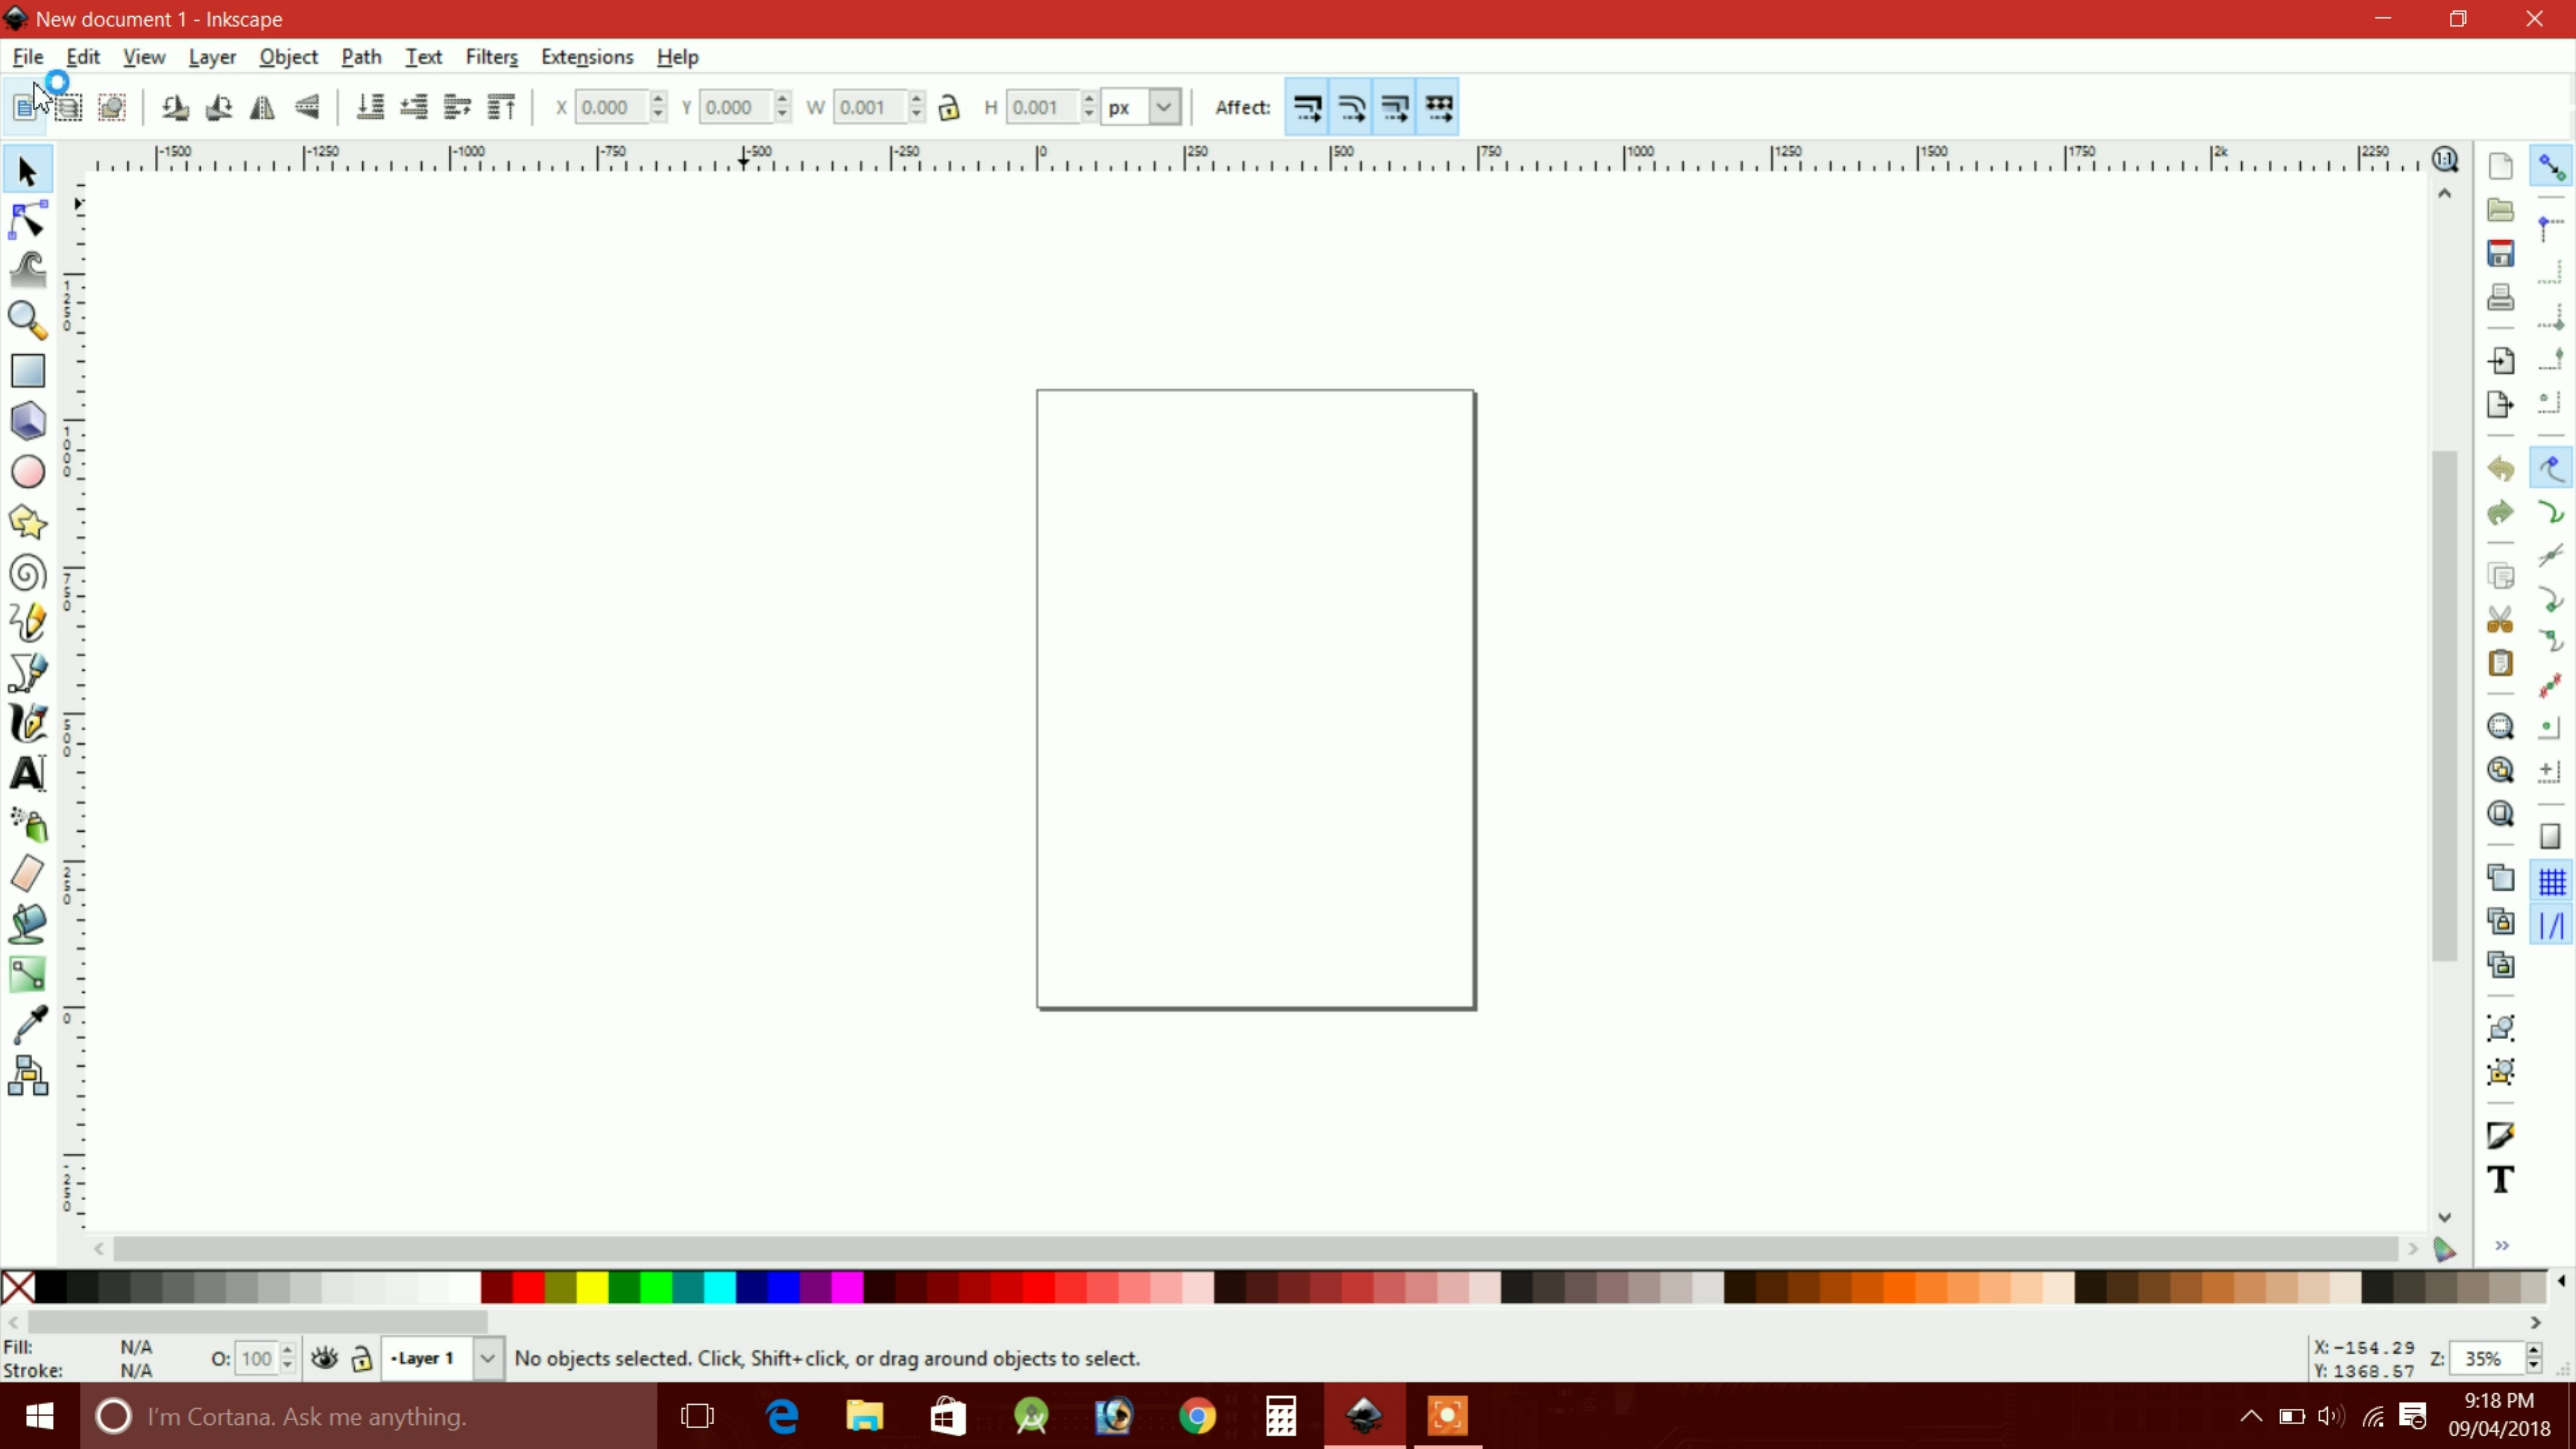
Task: Toggle the width/height ratio lock
Action: click(949, 107)
